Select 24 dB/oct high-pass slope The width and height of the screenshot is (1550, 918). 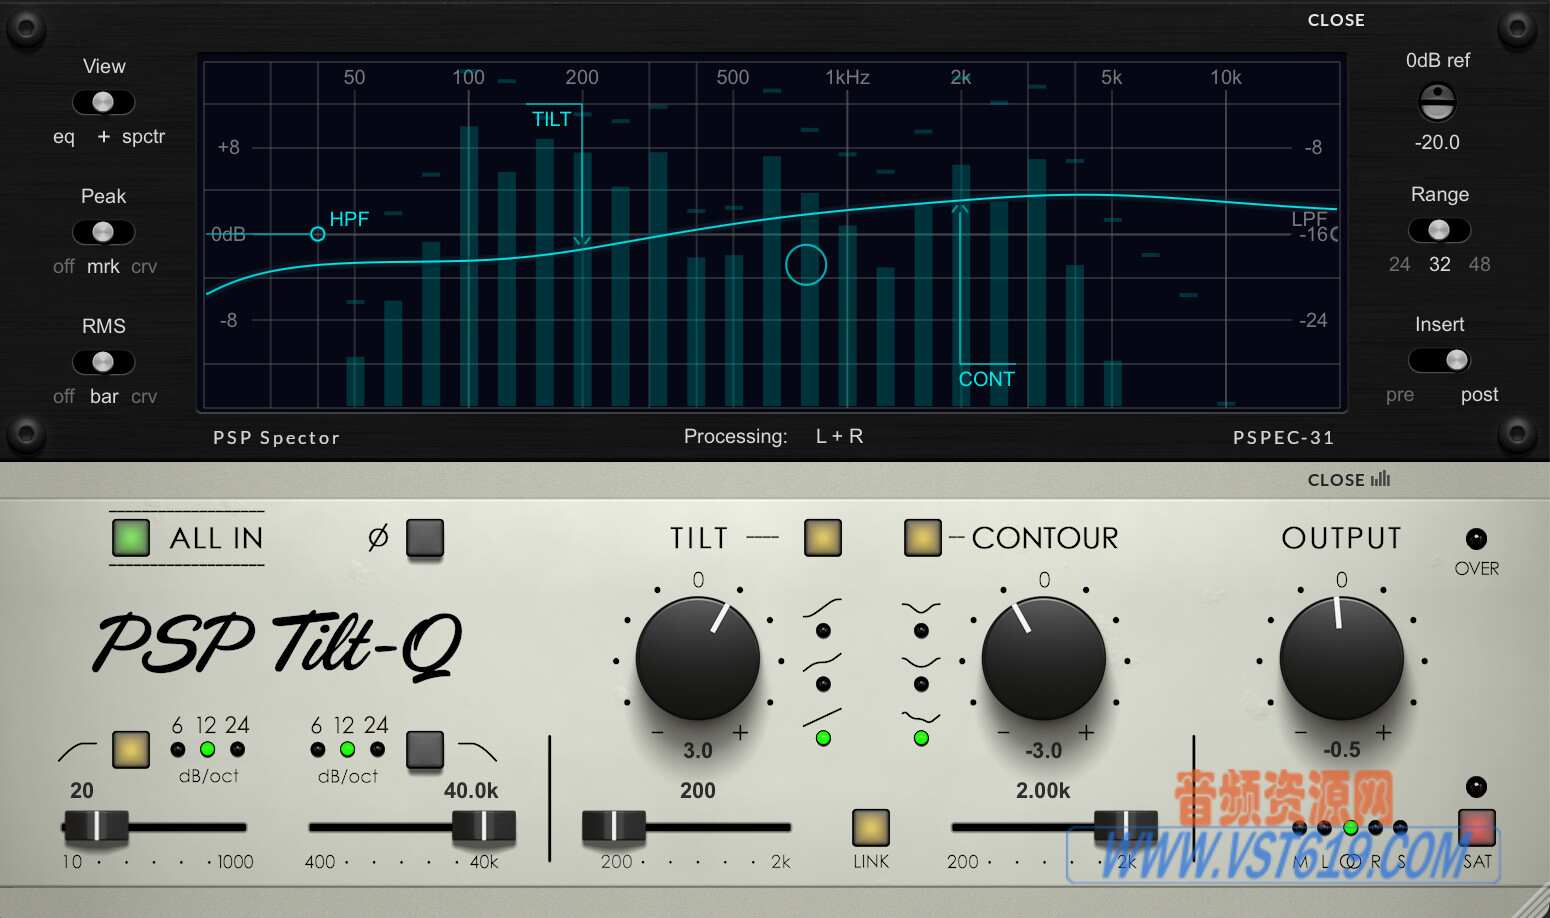237,750
